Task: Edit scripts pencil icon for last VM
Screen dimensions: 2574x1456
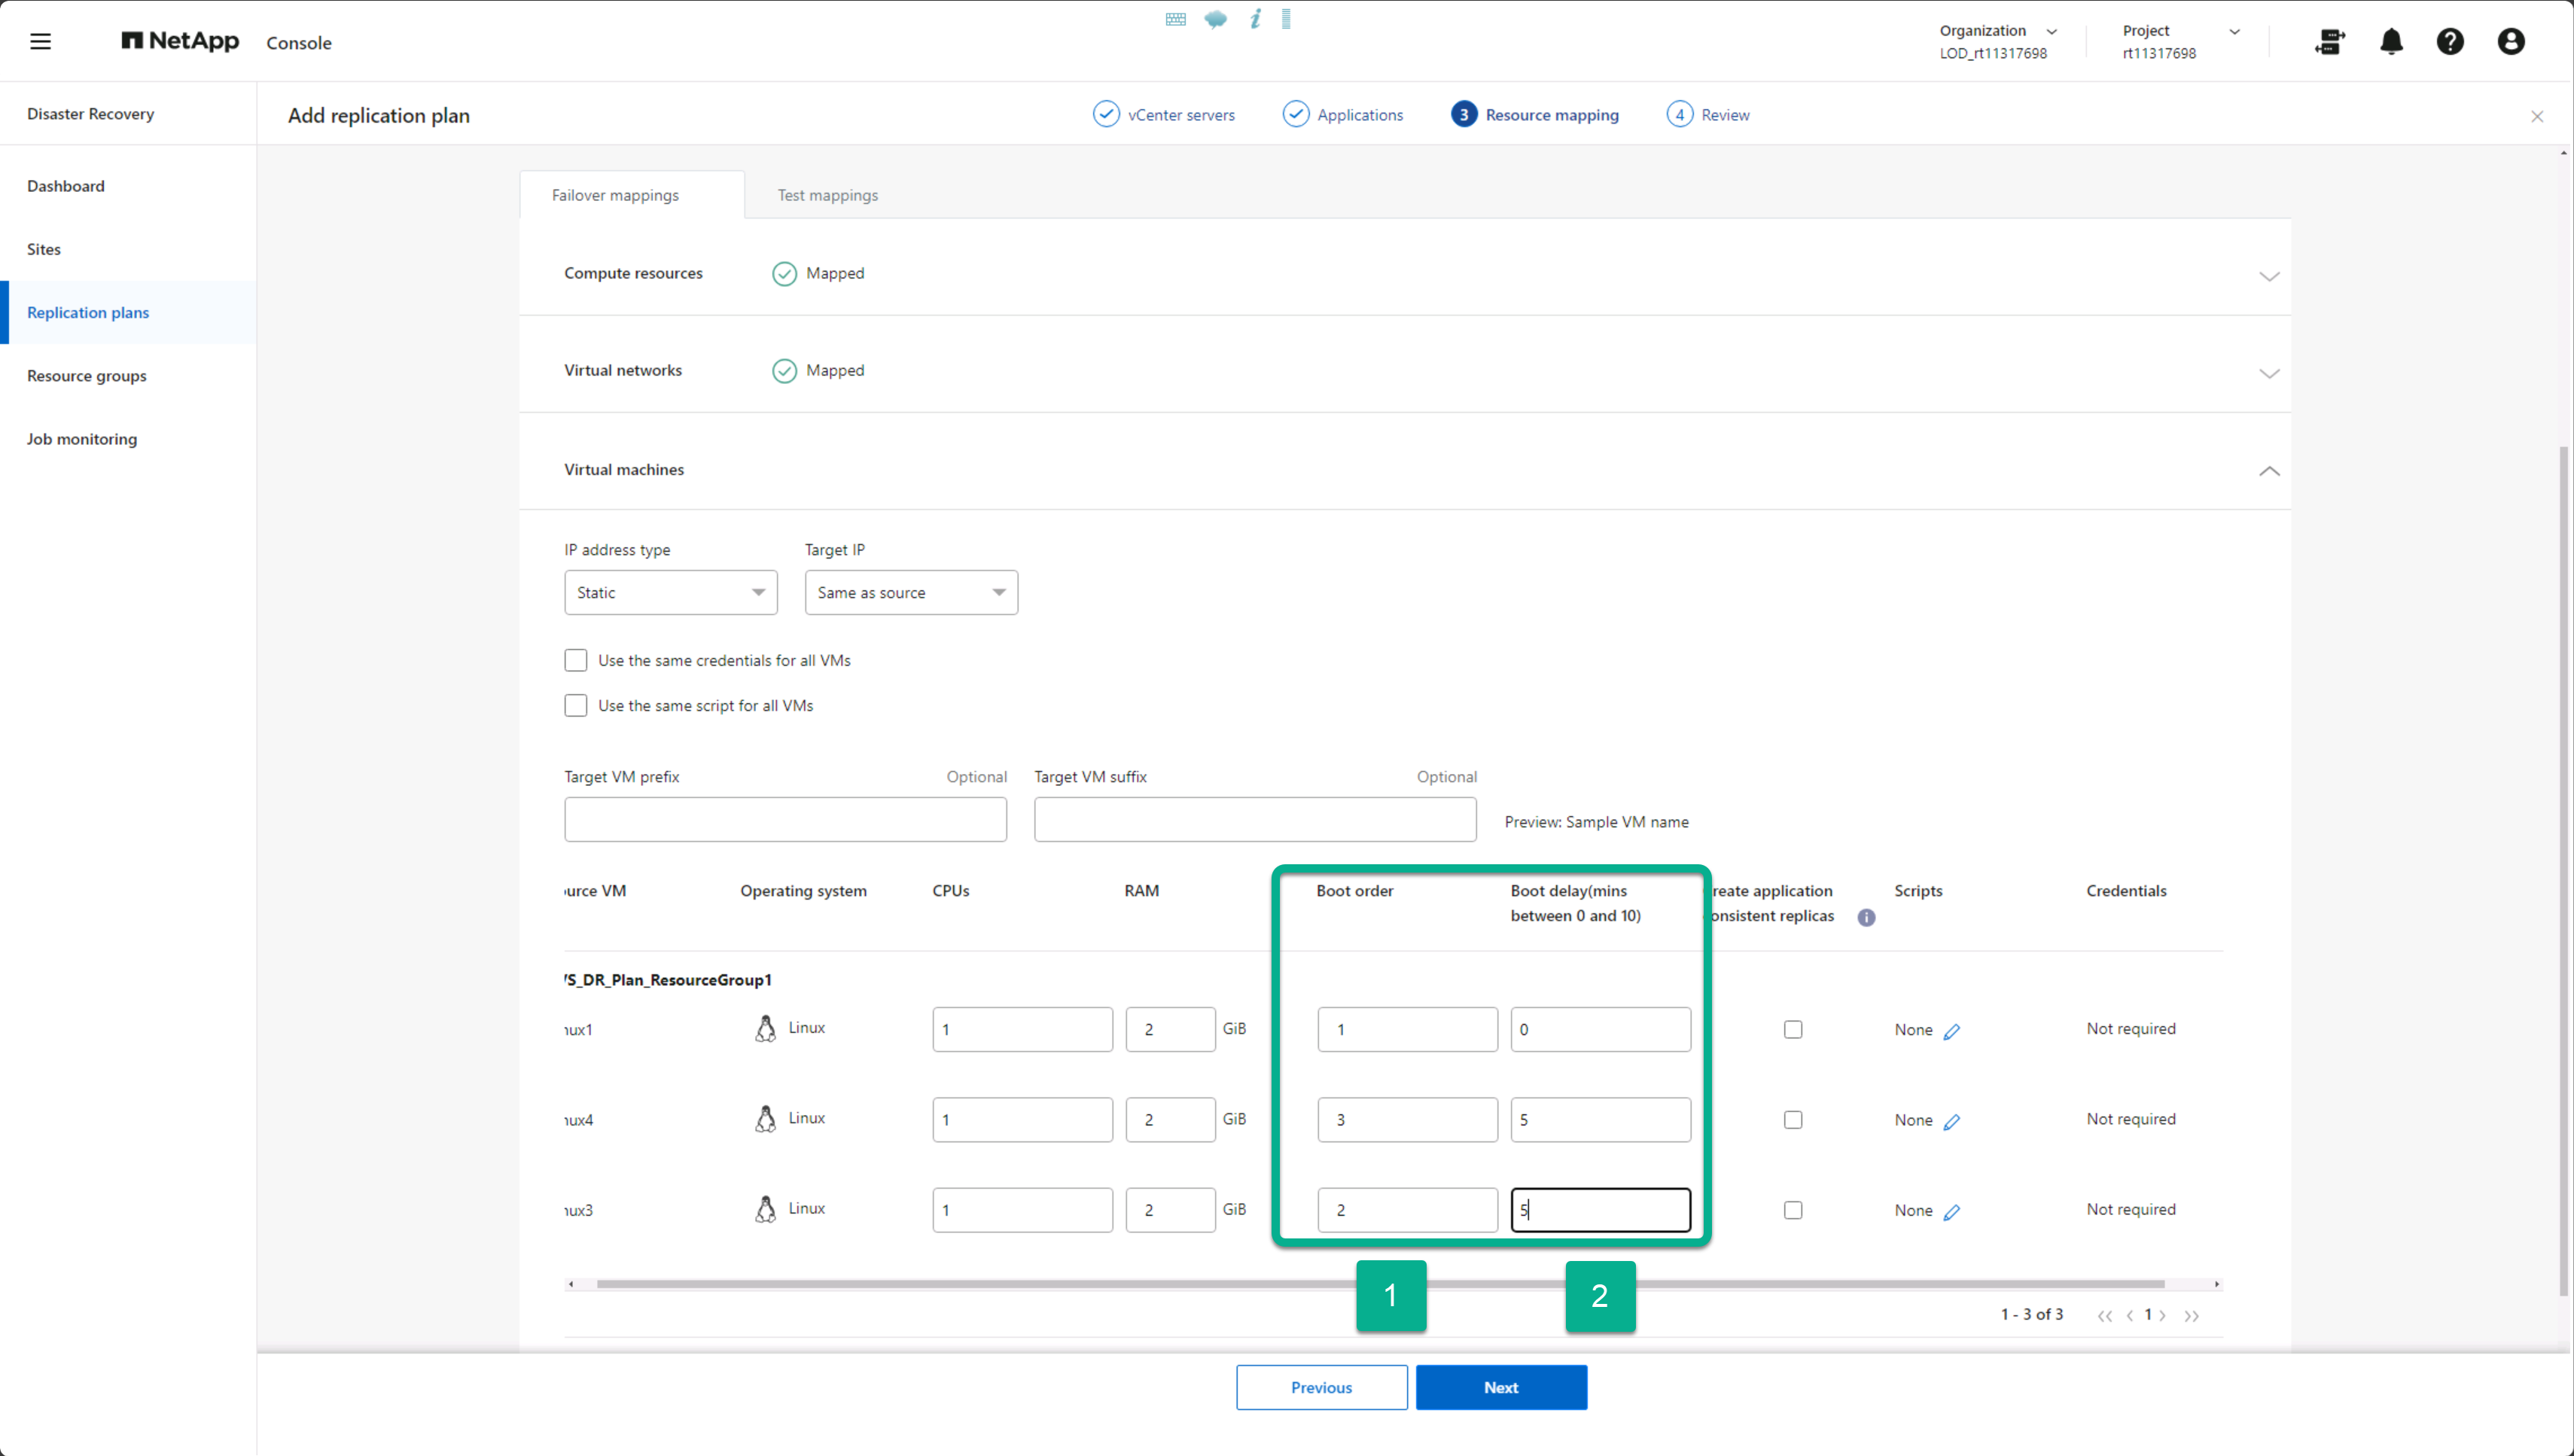Action: pos(1952,1212)
